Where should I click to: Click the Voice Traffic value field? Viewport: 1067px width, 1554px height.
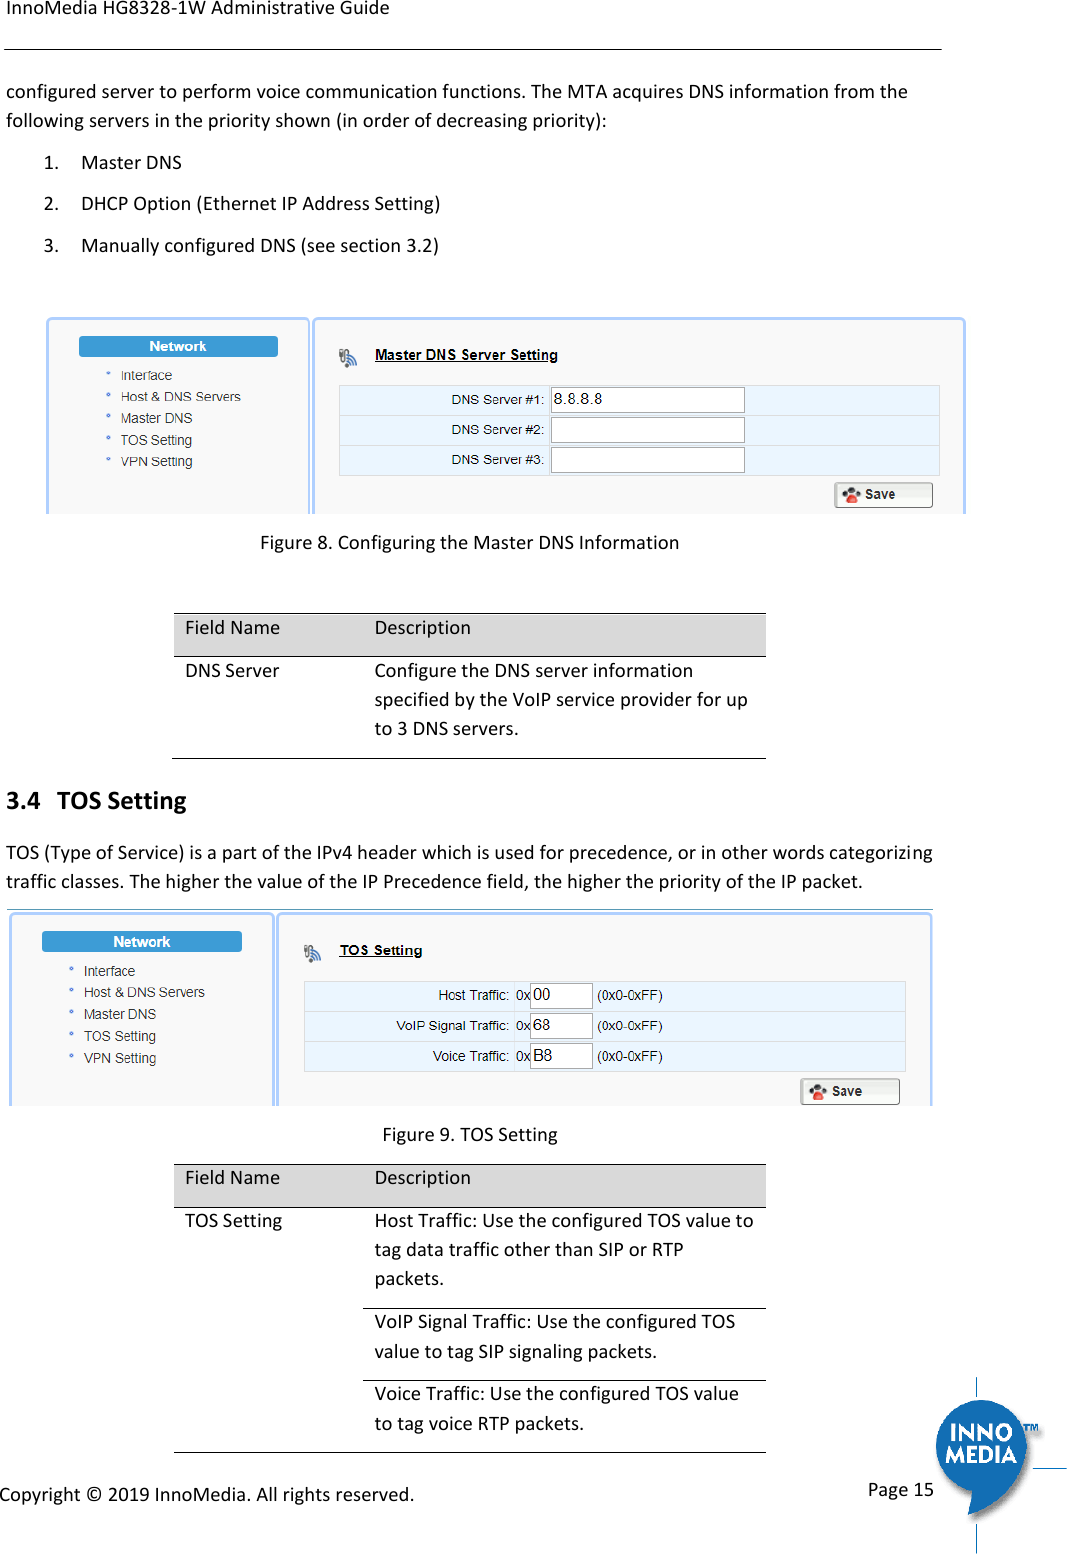click(560, 1054)
